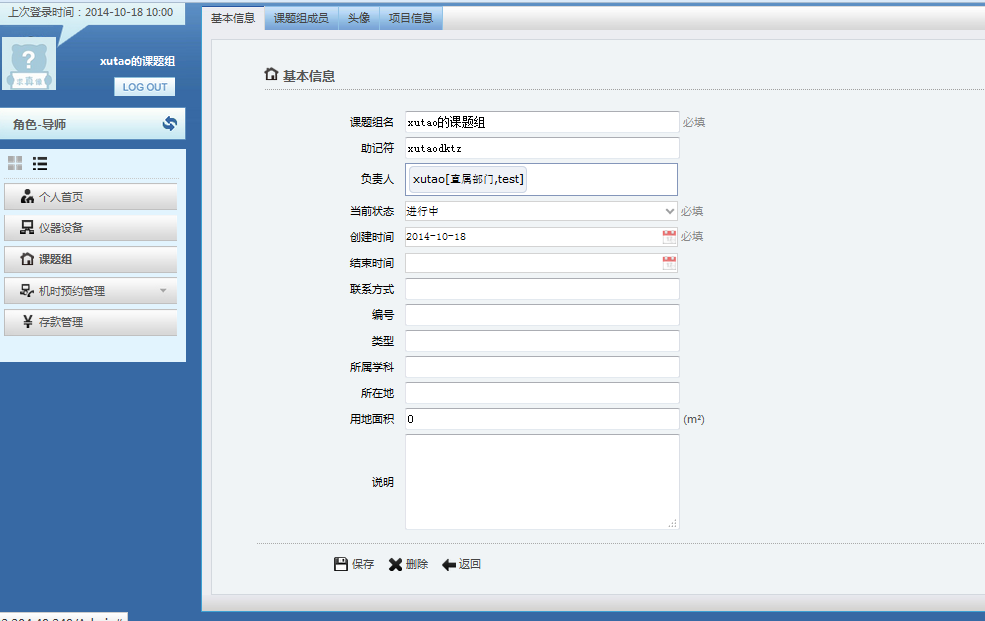The image size is (985, 621).
Task: Open calendar picker for 创建时间
Action: pyautogui.click(x=669, y=237)
